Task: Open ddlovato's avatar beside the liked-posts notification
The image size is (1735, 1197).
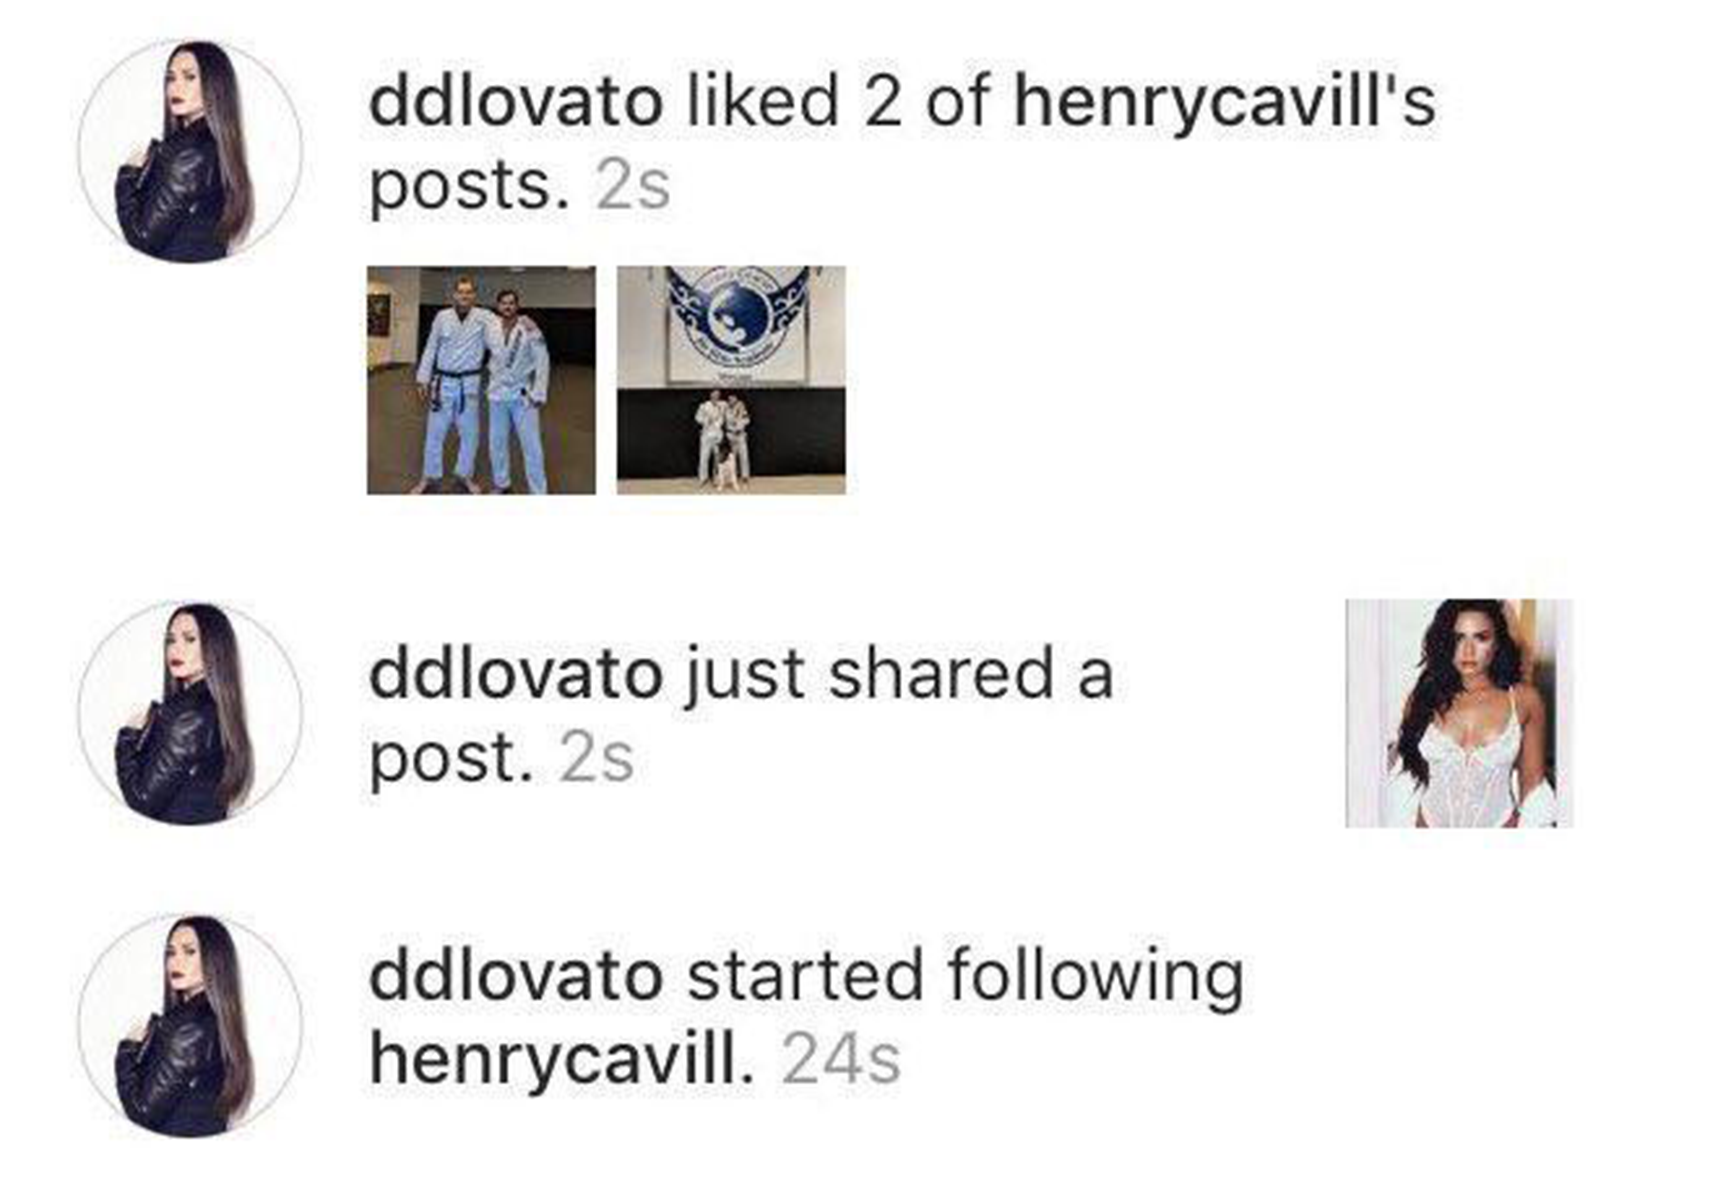Action: tap(190, 151)
